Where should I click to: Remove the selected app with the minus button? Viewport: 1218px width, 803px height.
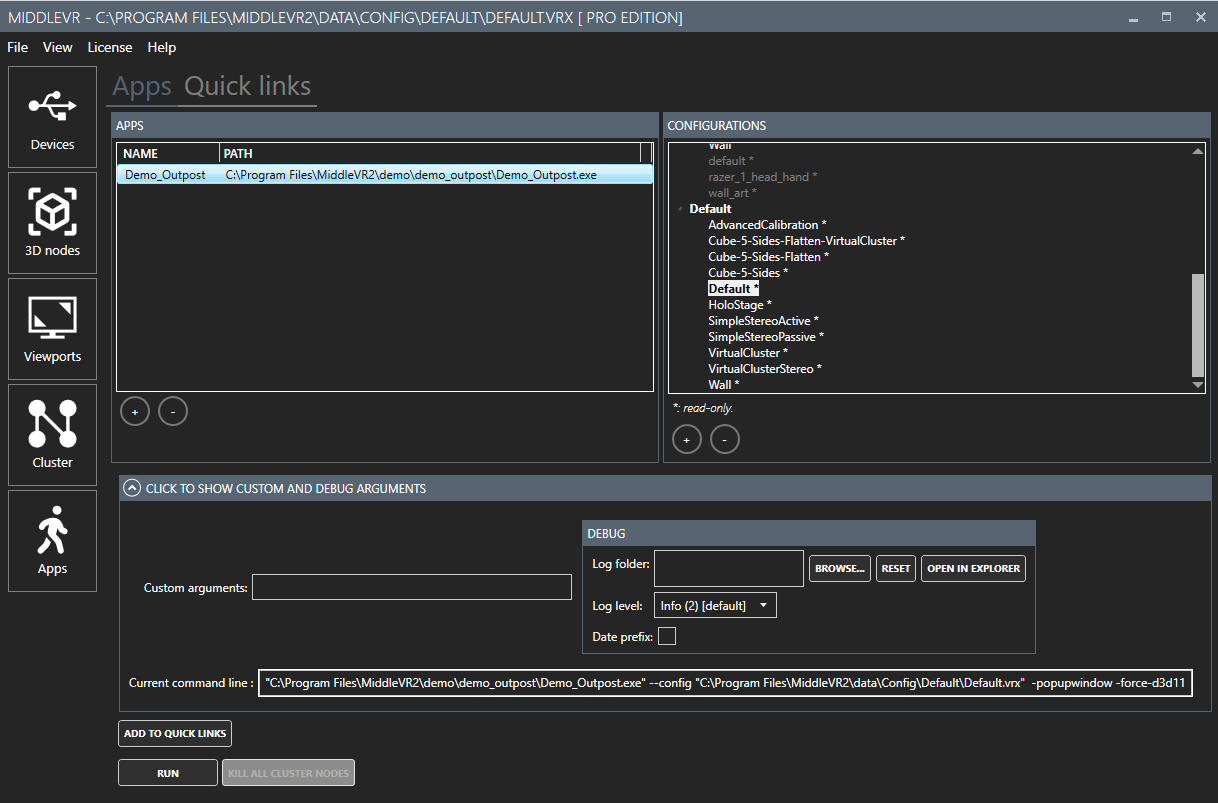pos(173,411)
